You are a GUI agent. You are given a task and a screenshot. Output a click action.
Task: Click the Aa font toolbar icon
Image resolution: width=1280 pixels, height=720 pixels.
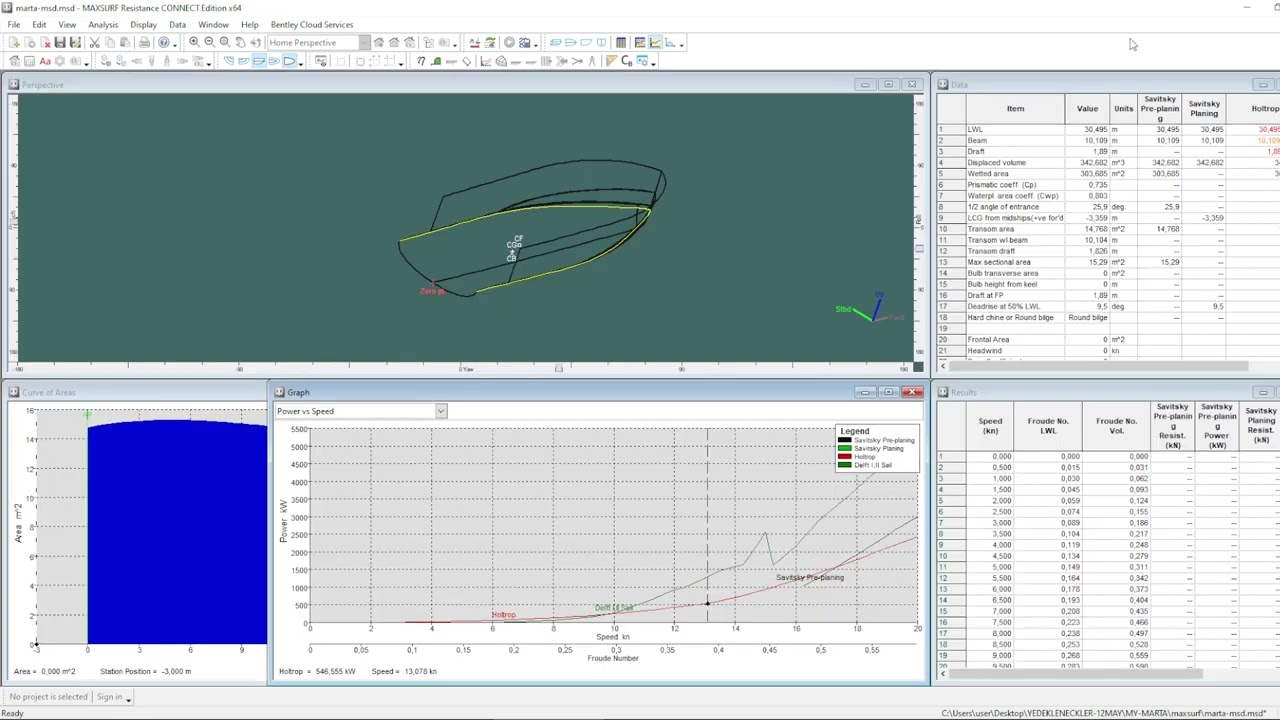45,62
